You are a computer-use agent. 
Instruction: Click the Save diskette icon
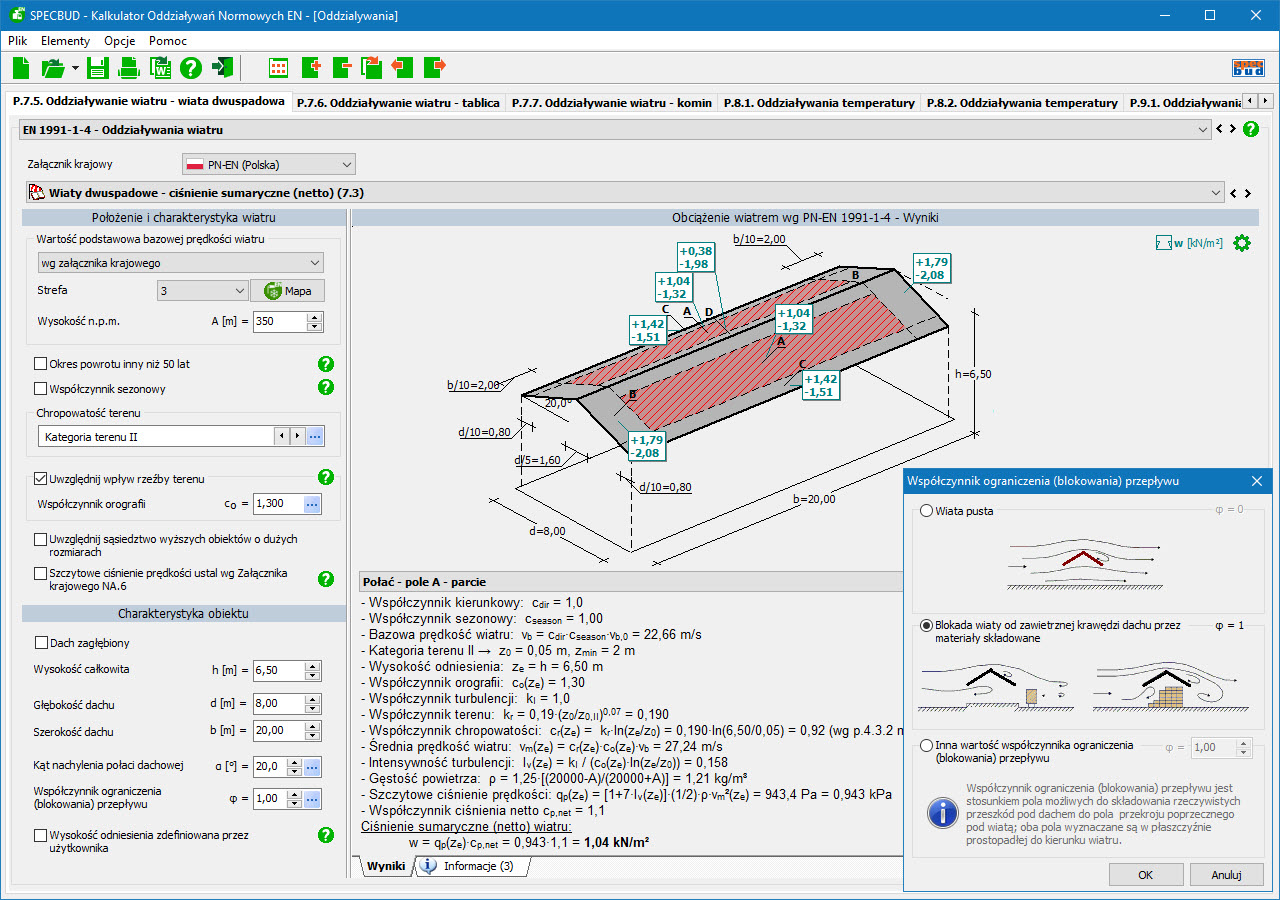coord(97,68)
